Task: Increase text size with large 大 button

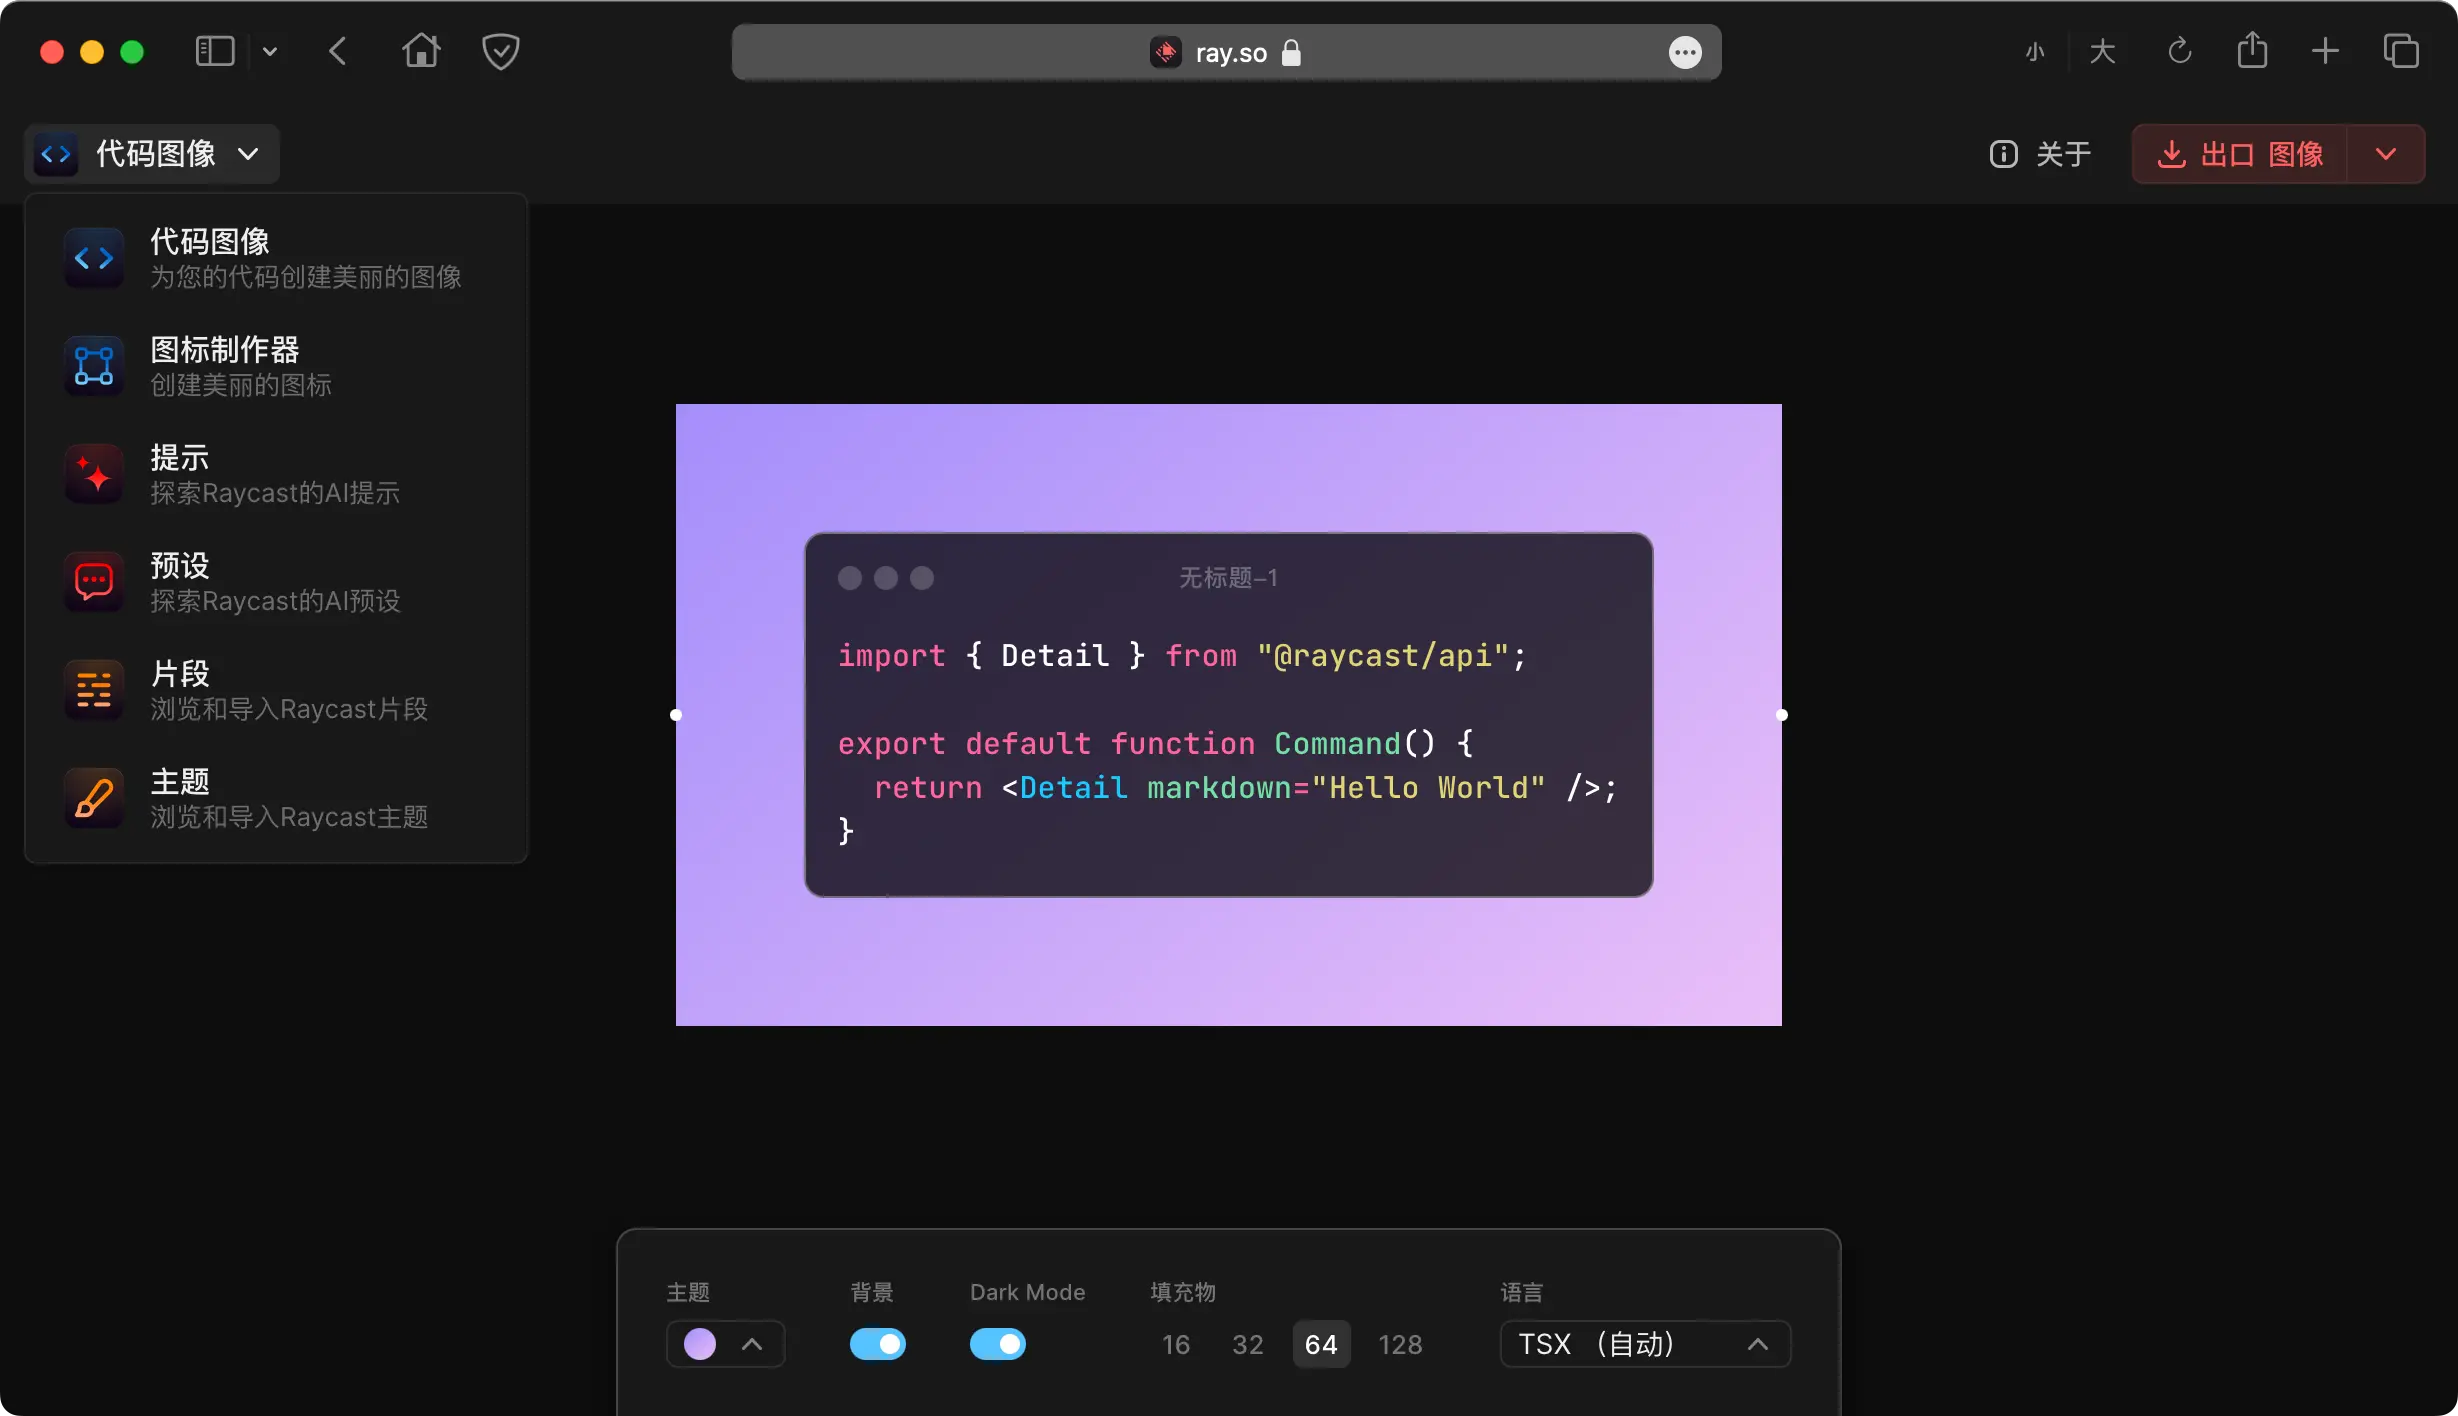Action: (x=2102, y=52)
